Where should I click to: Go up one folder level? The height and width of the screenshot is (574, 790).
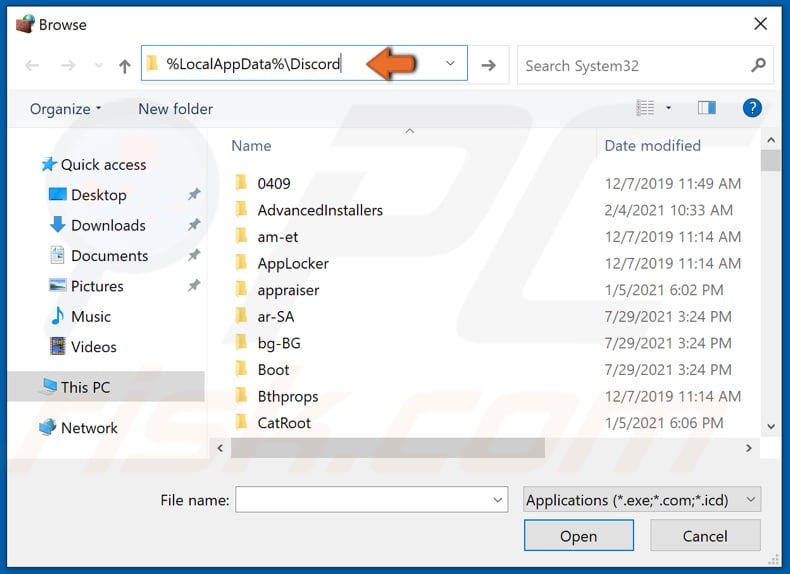coord(124,66)
